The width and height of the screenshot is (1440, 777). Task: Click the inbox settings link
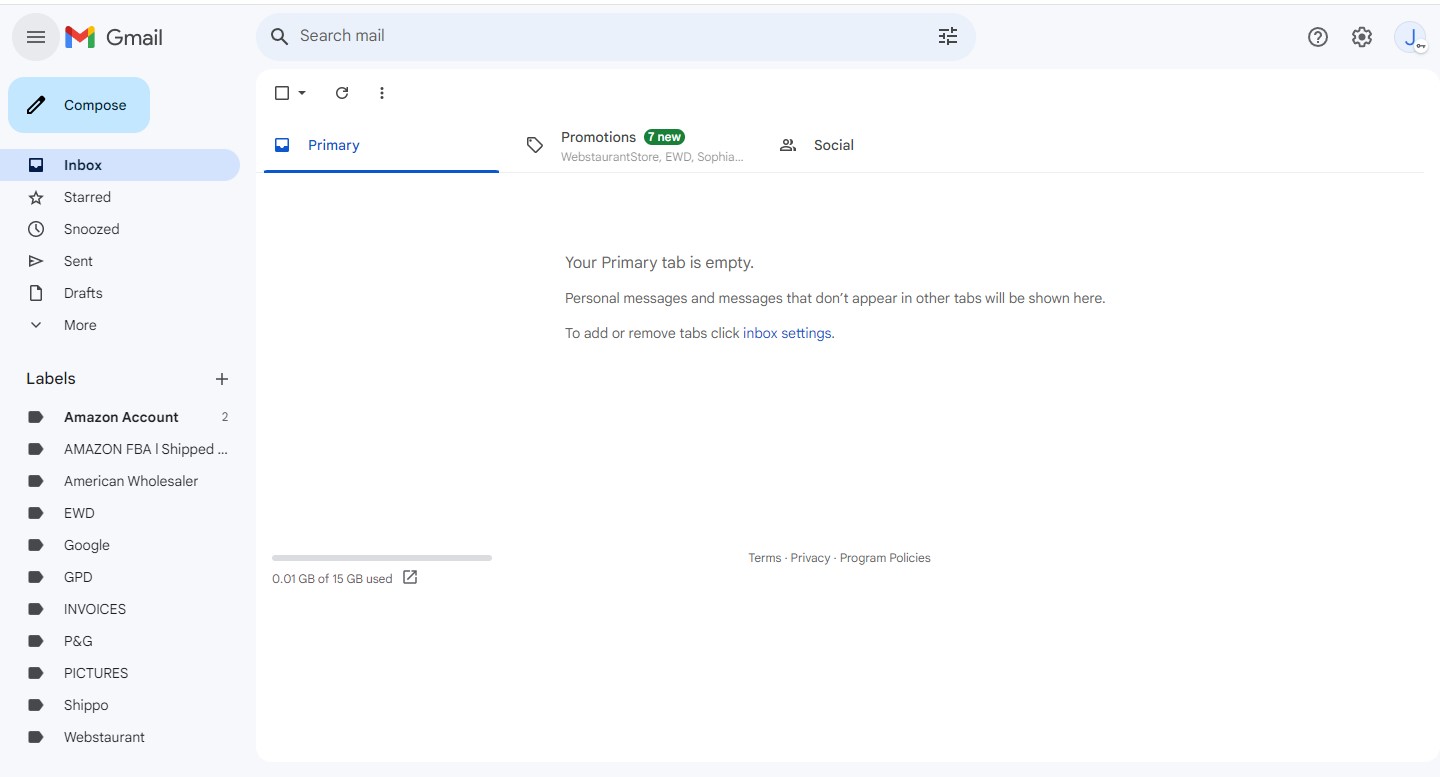[x=787, y=333]
